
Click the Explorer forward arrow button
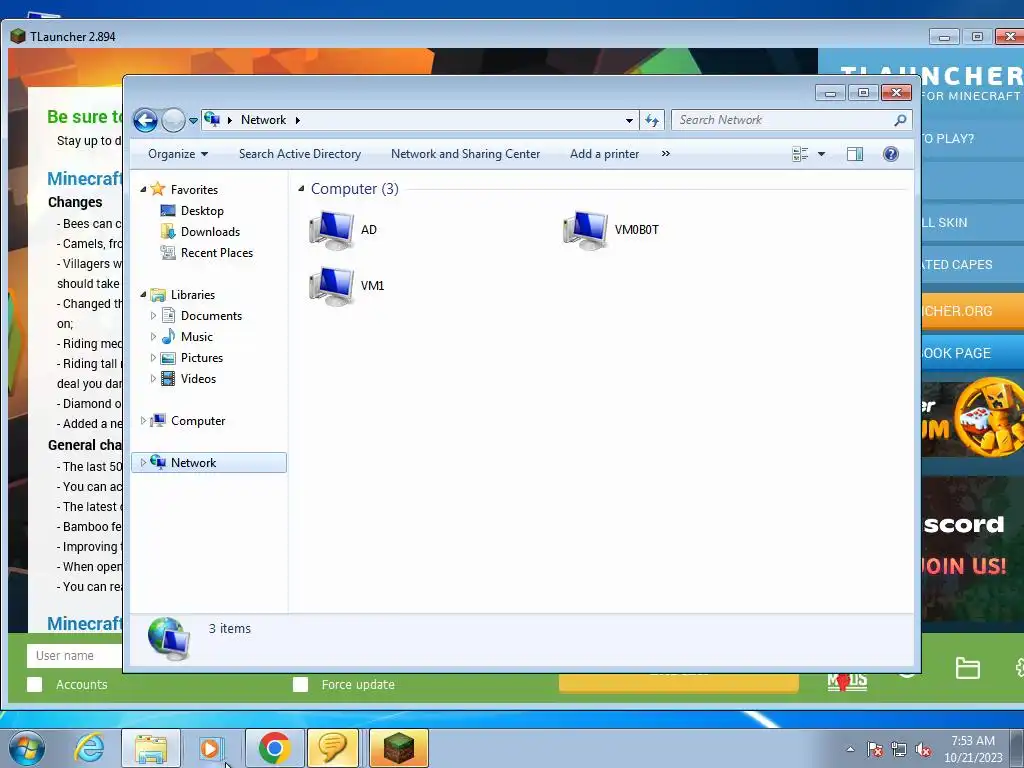173,120
